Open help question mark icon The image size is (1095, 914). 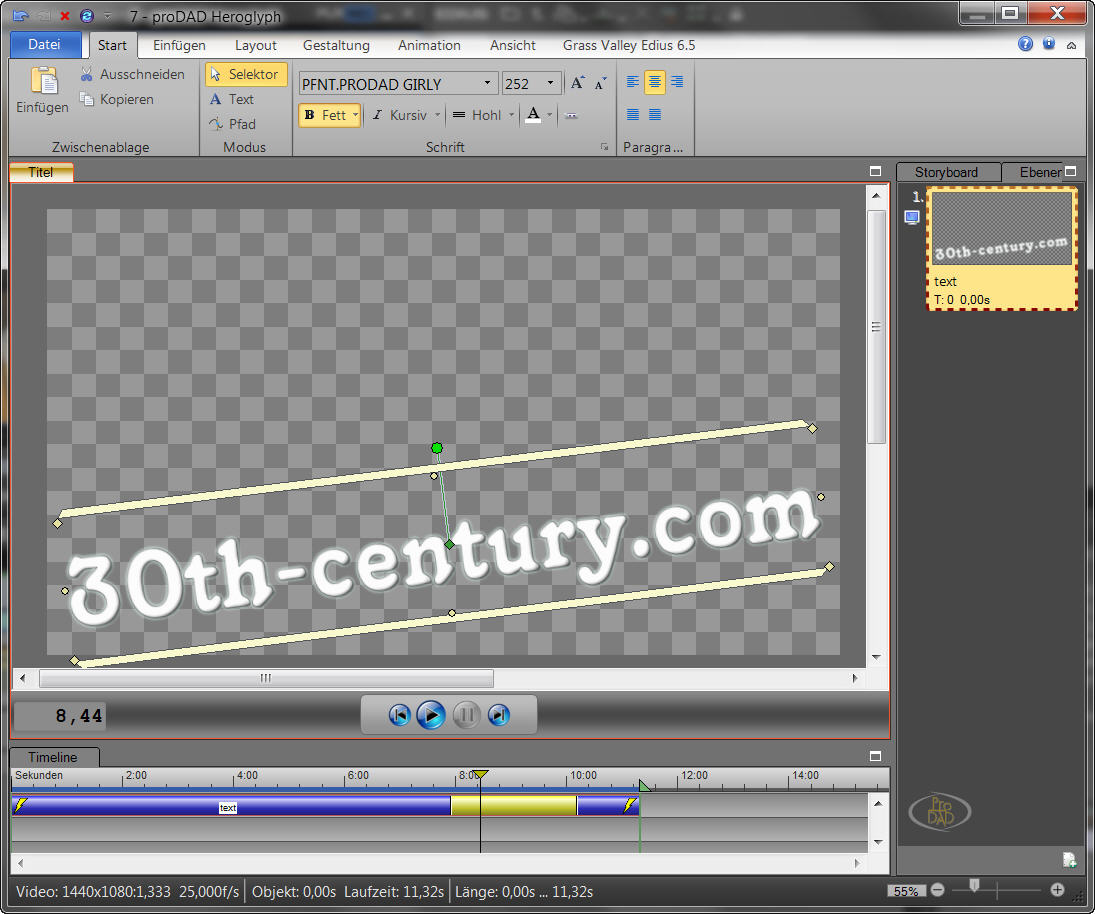click(x=1025, y=44)
